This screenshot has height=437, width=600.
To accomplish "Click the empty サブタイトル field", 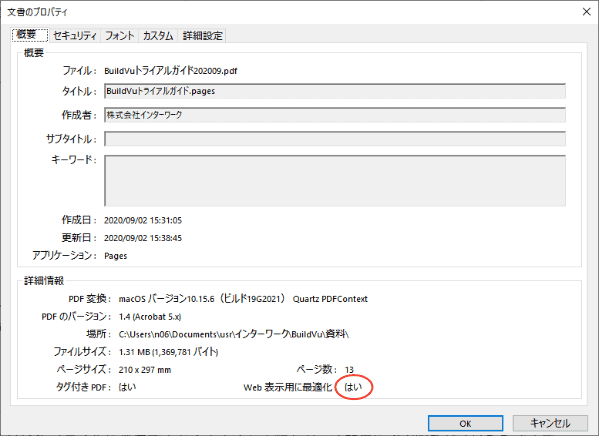I will pos(334,138).
